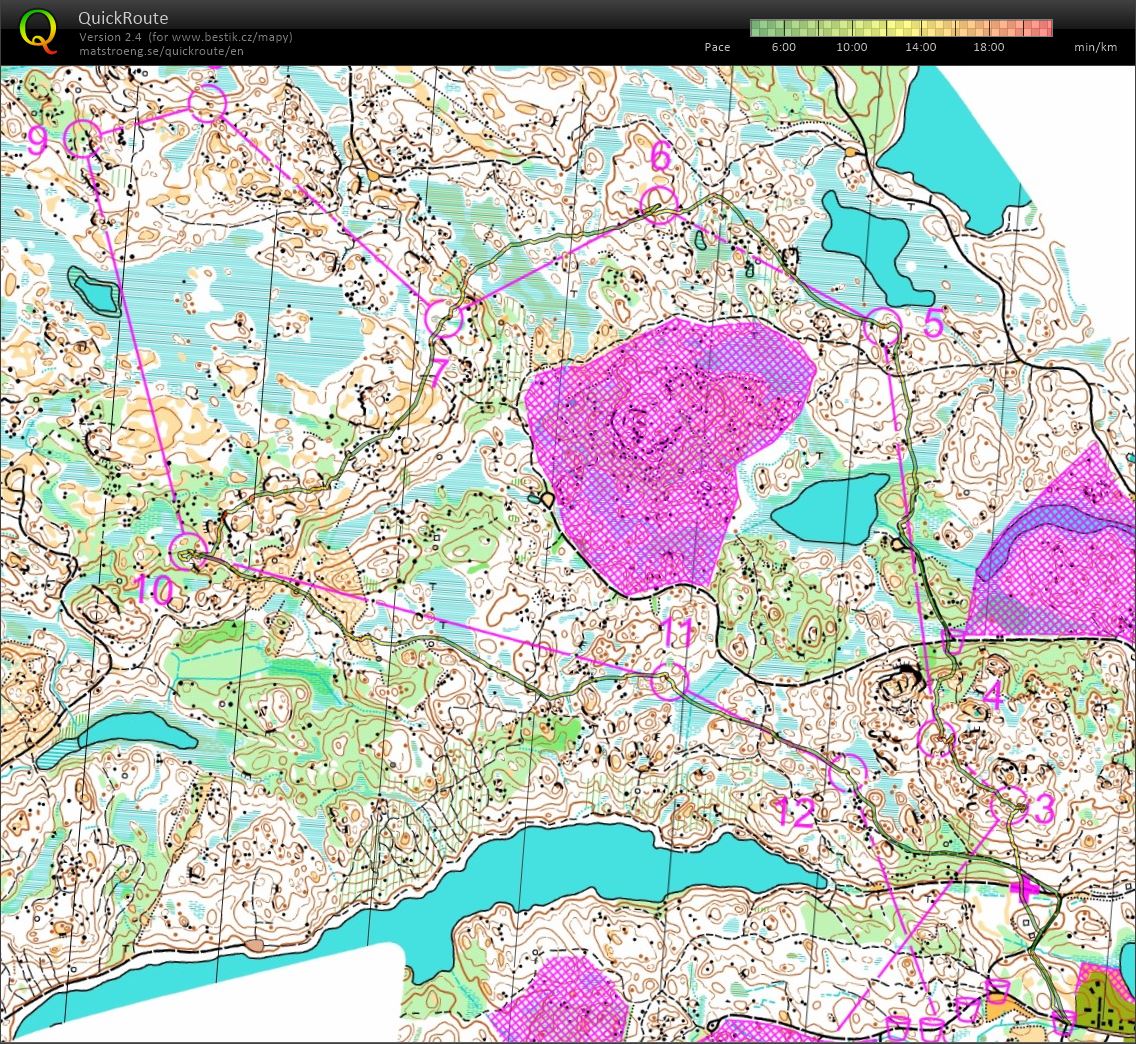Click control circle 3 on the map
Screen dimensions: 1136x1044
[1010, 805]
